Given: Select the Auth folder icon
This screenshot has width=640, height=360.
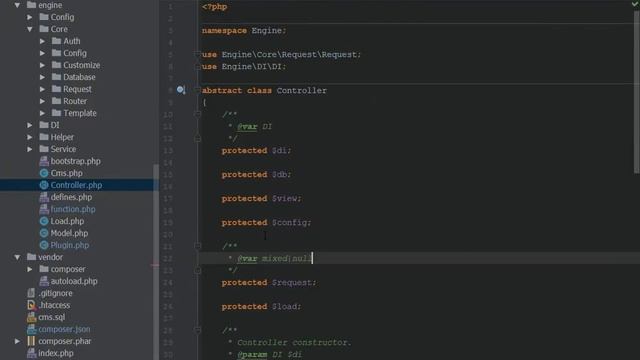Looking at the screenshot, I should (57, 41).
